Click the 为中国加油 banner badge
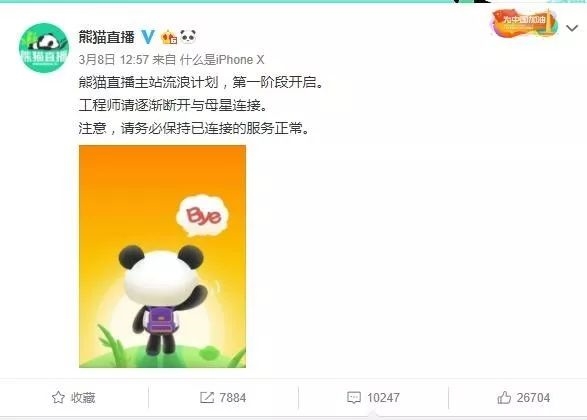The height and width of the screenshot is (420, 587). [524, 23]
